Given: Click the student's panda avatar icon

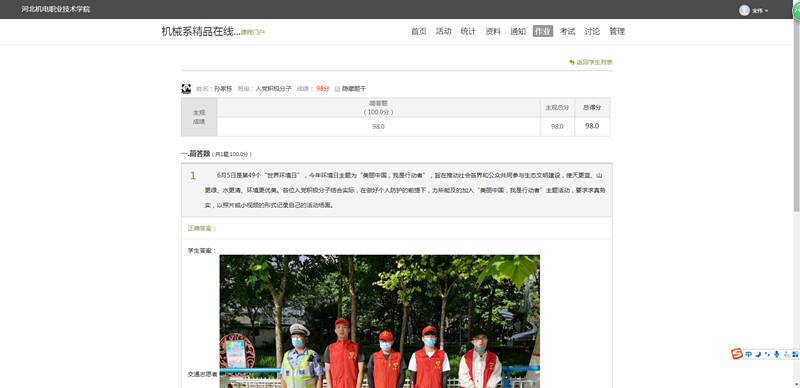Looking at the screenshot, I should [x=186, y=89].
